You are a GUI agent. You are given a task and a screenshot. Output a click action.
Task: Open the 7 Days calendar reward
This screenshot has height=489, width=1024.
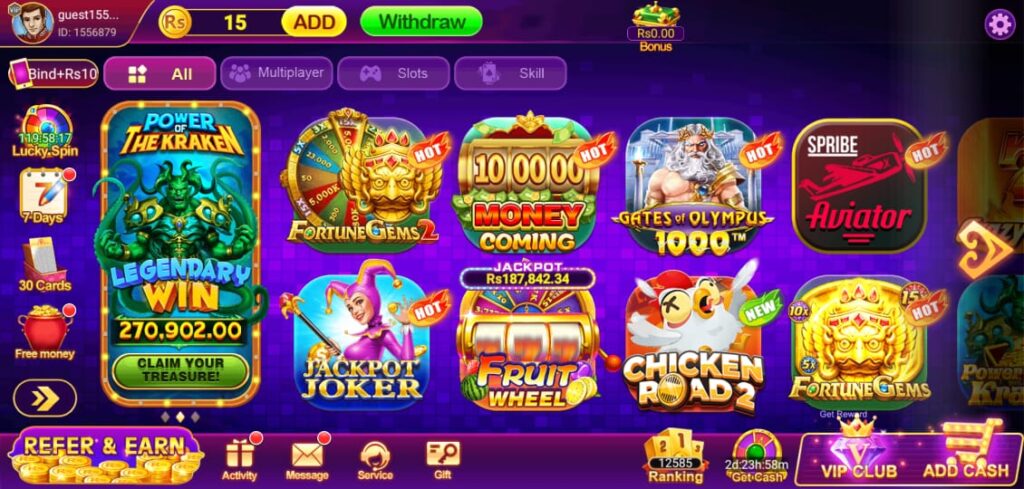point(44,196)
